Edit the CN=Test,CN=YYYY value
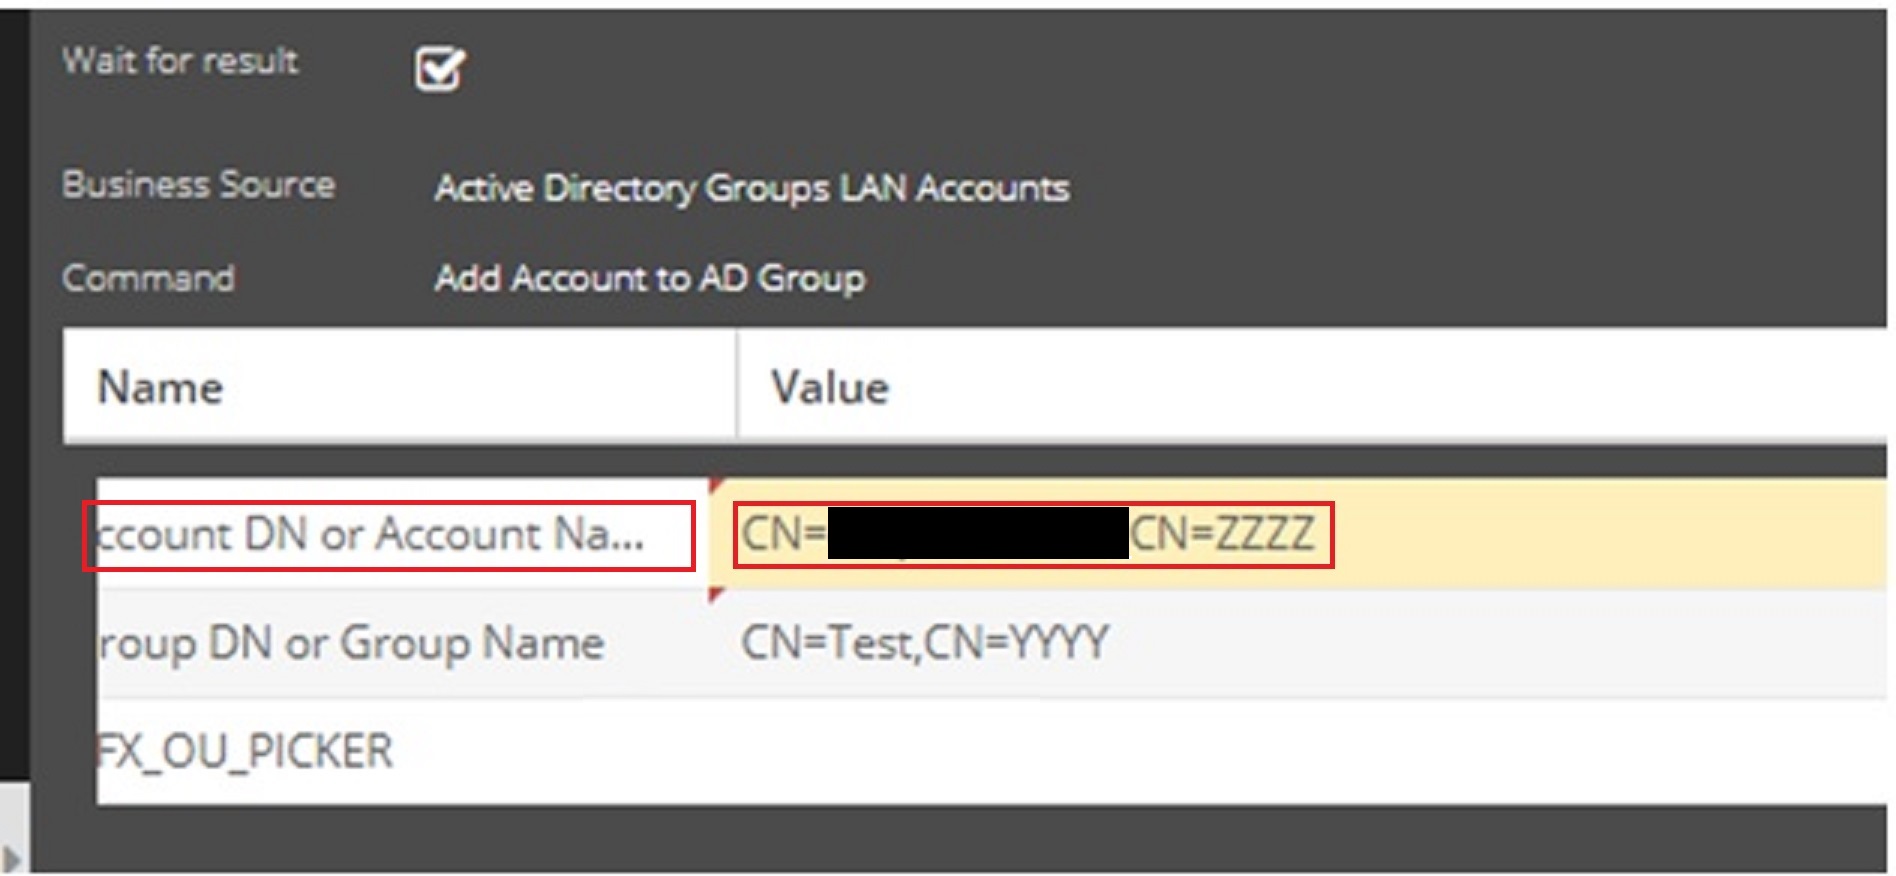 click(924, 643)
